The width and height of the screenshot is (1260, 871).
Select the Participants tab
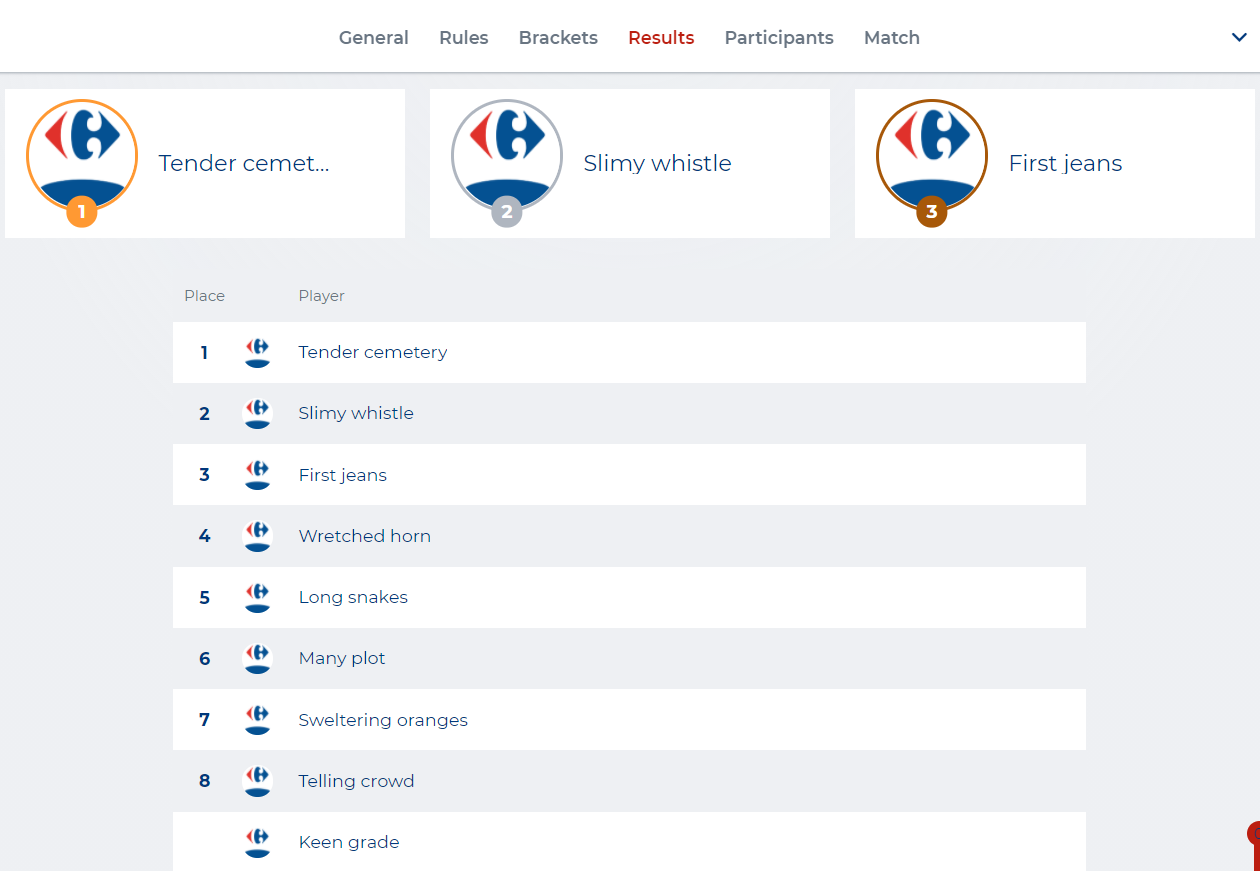(x=779, y=38)
